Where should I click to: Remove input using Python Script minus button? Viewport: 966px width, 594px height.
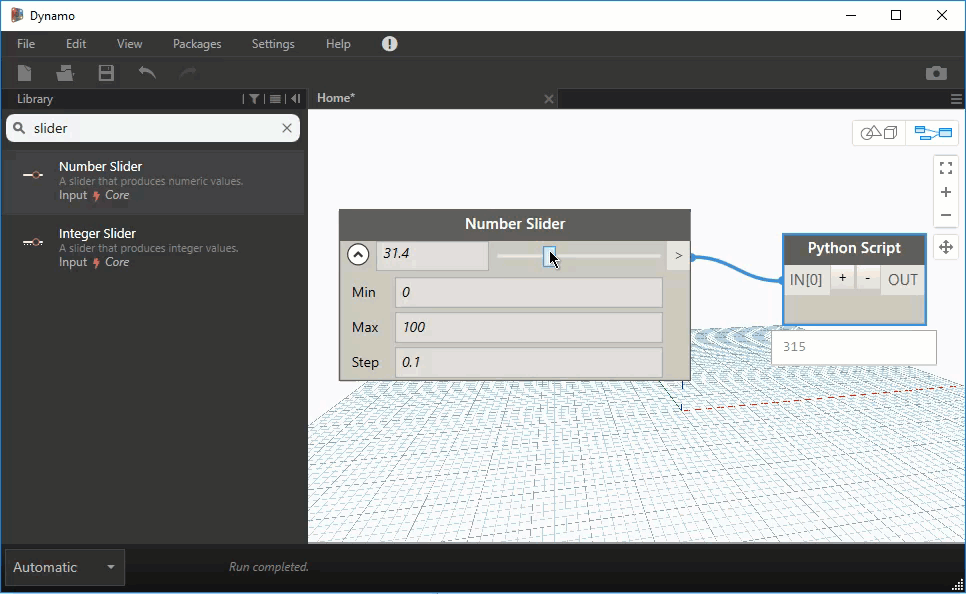click(867, 279)
